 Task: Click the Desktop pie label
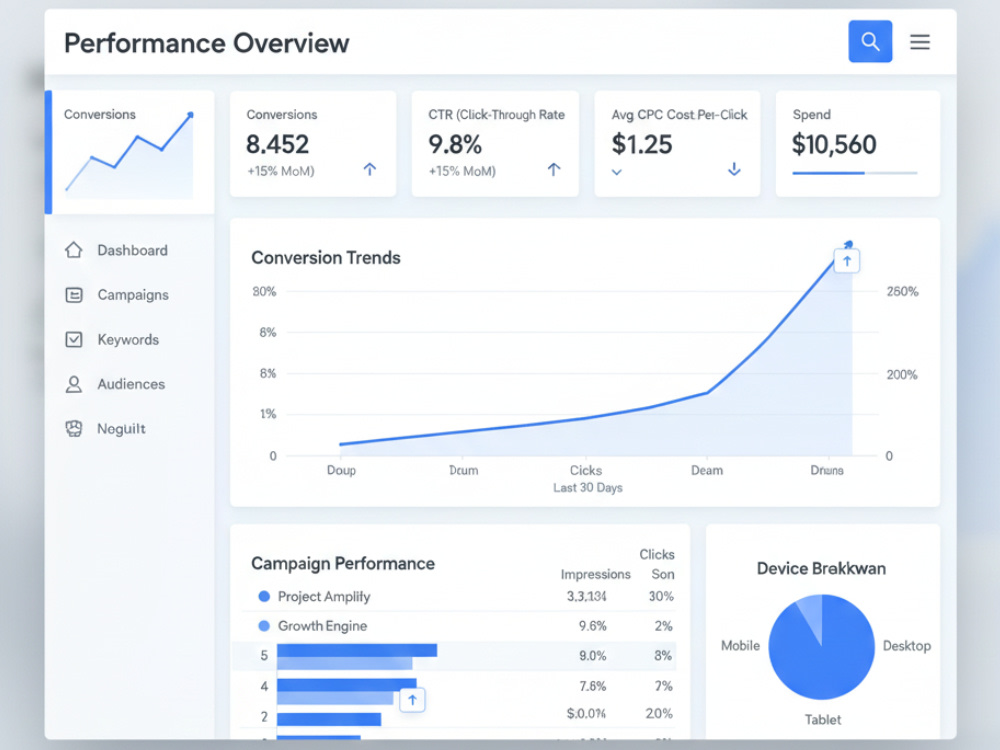(x=907, y=645)
